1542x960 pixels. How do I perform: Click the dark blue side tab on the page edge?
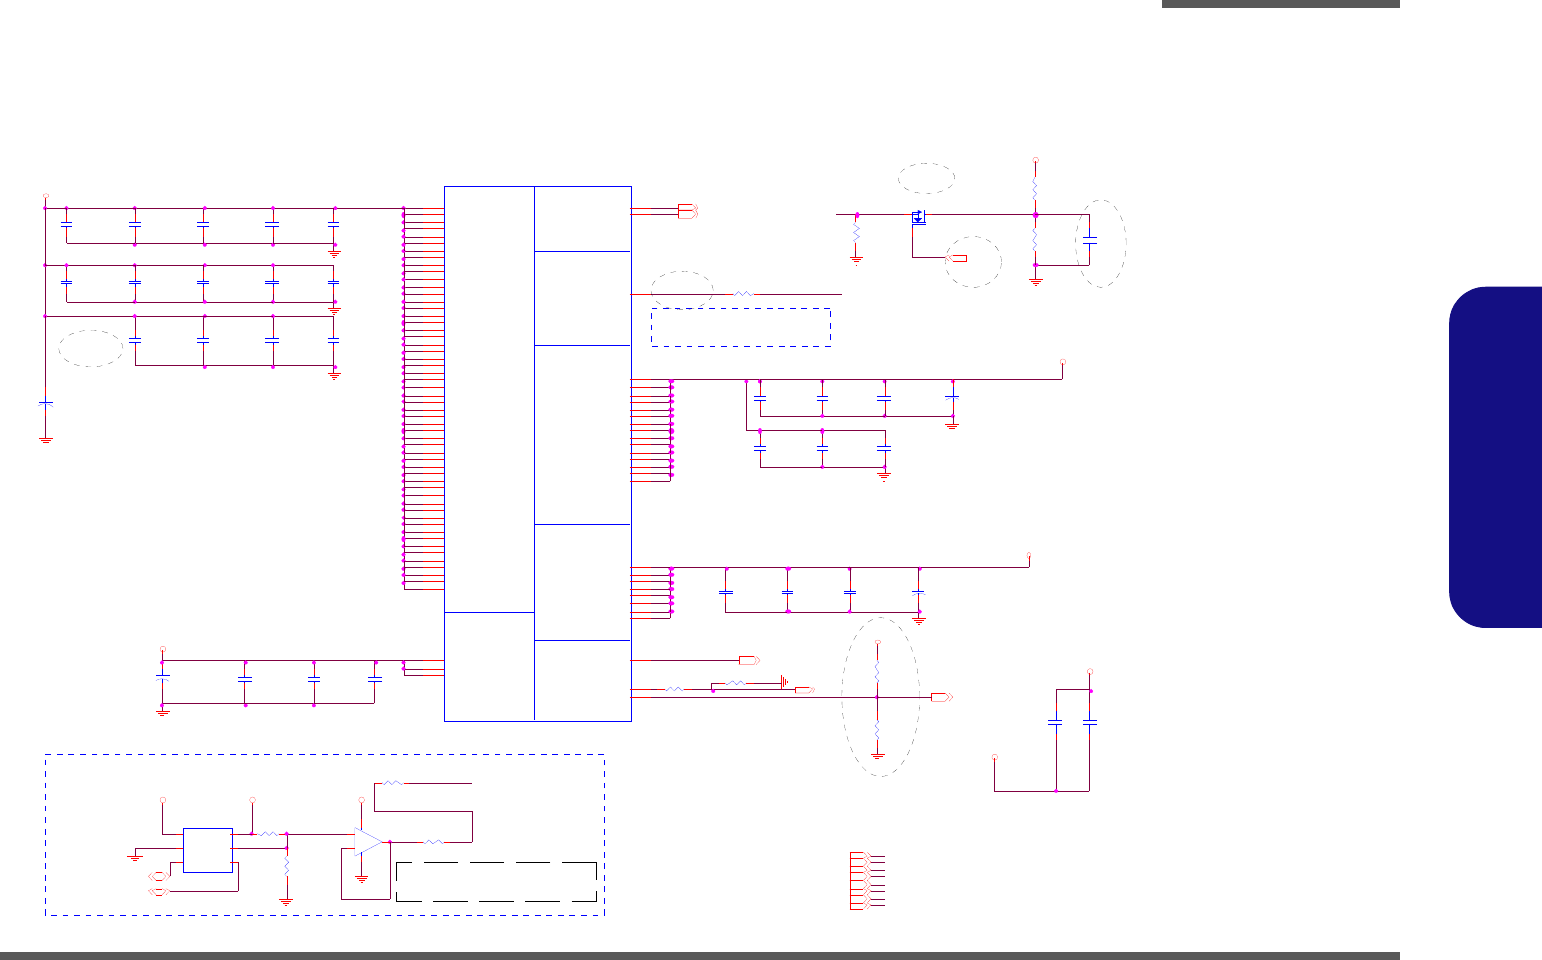click(1495, 457)
